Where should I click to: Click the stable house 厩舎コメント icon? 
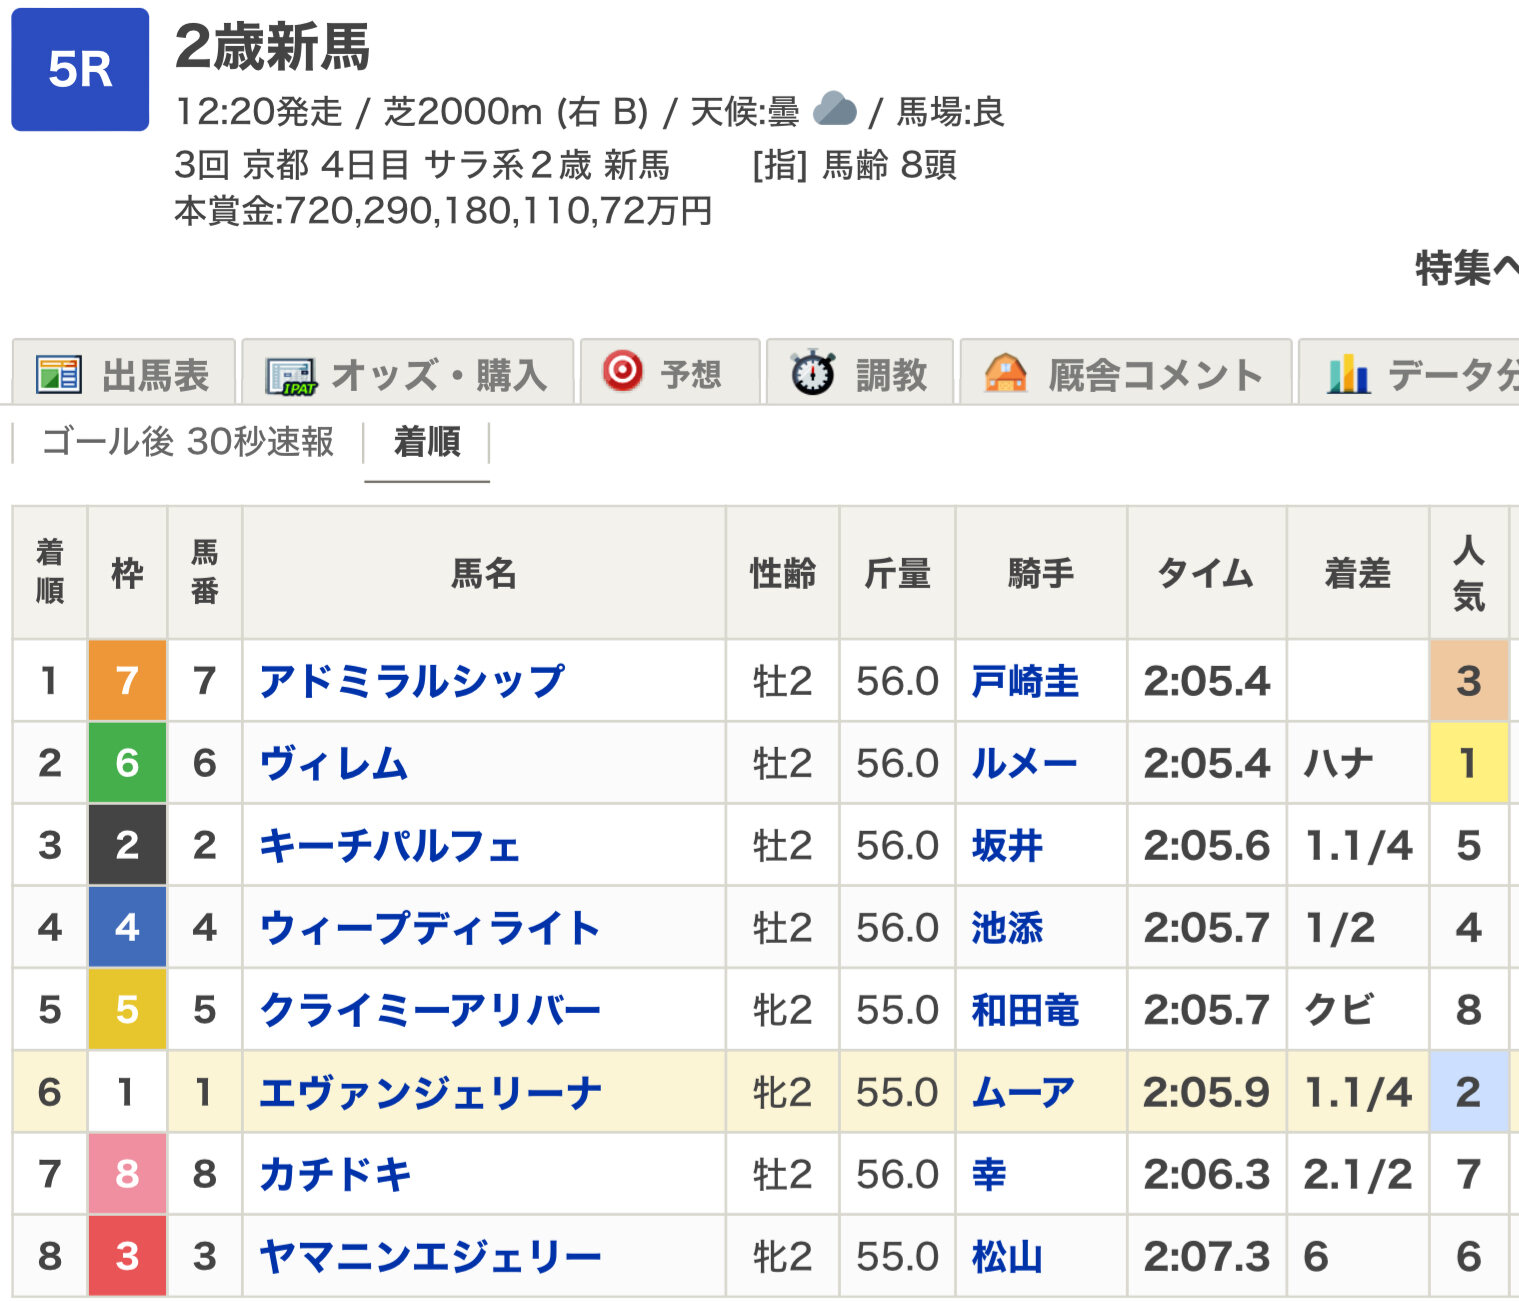[1005, 374]
